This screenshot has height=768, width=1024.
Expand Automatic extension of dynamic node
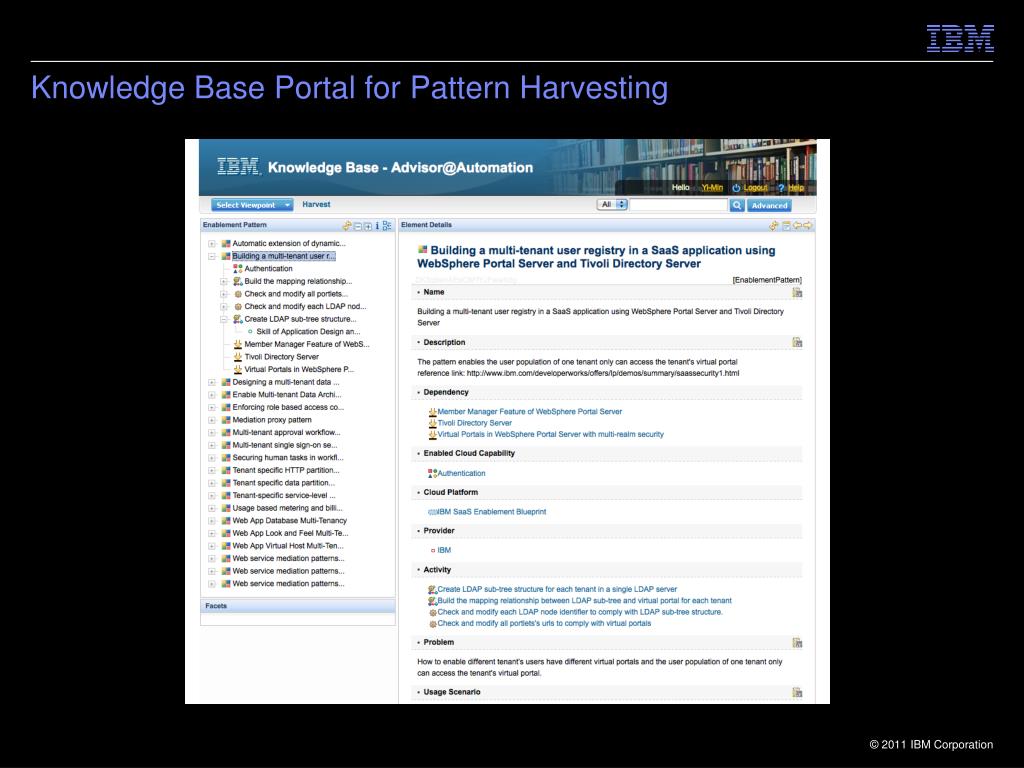click(x=212, y=244)
